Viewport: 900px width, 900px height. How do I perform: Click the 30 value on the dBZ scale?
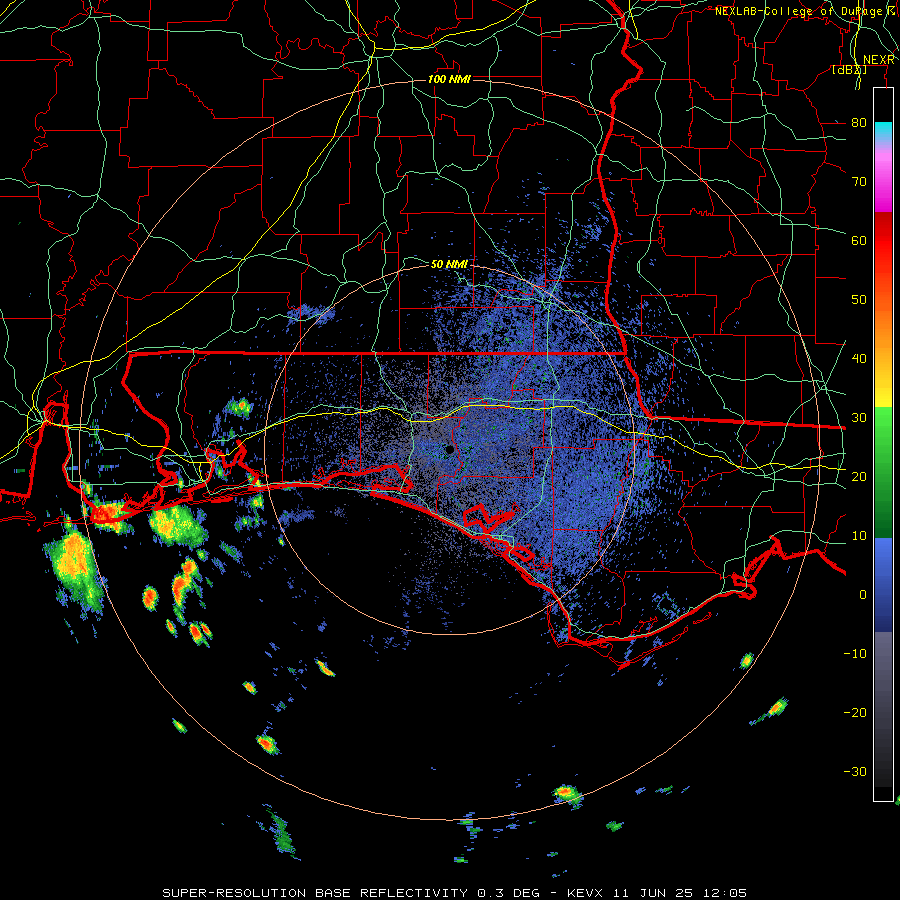859,418
